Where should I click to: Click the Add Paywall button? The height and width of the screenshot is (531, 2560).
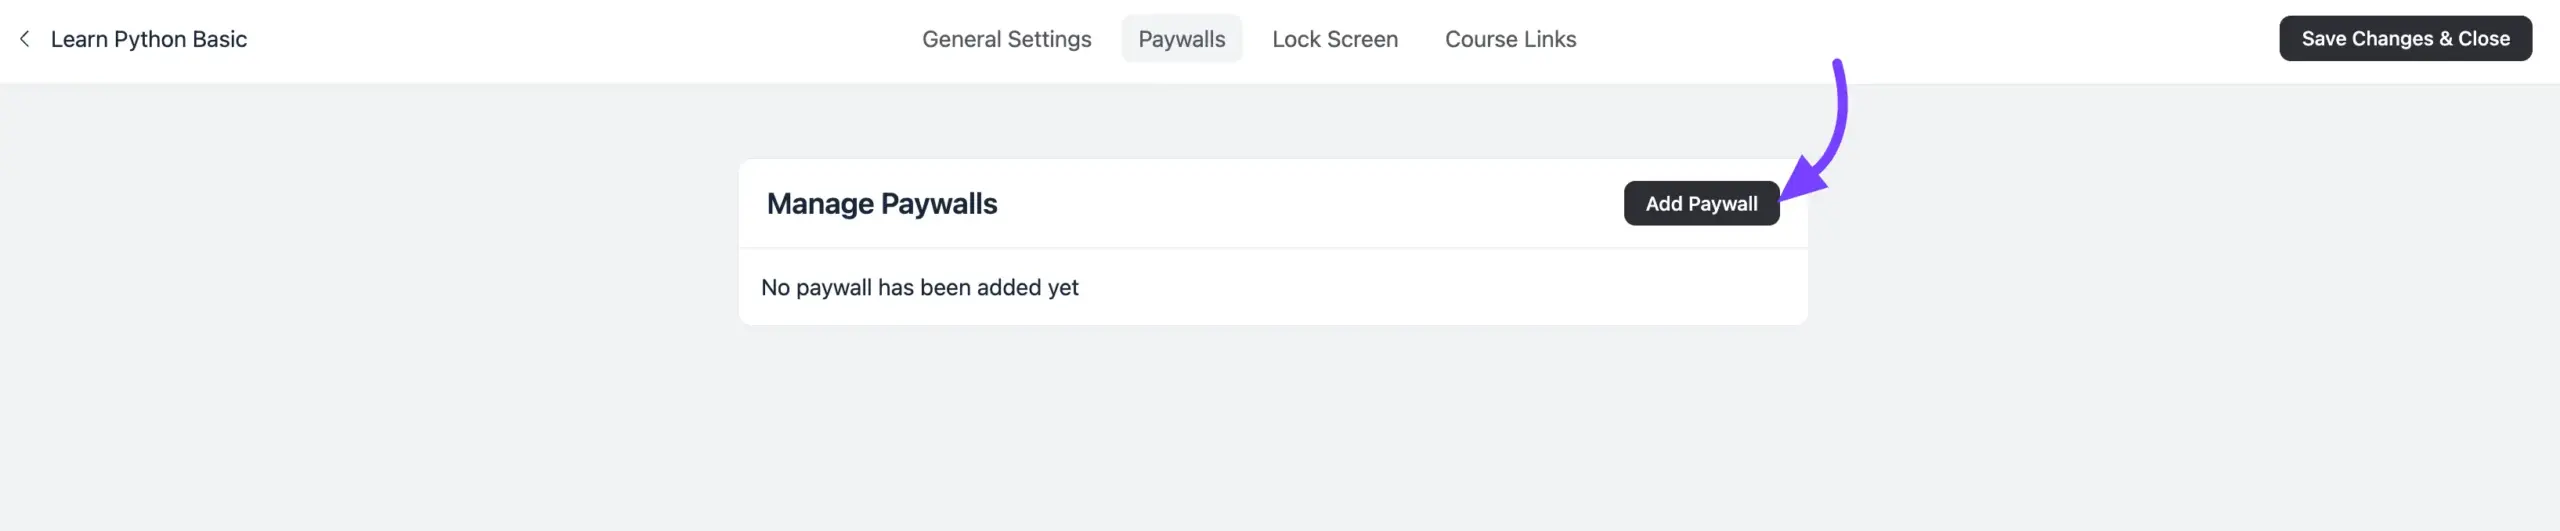click(1701, 204)
